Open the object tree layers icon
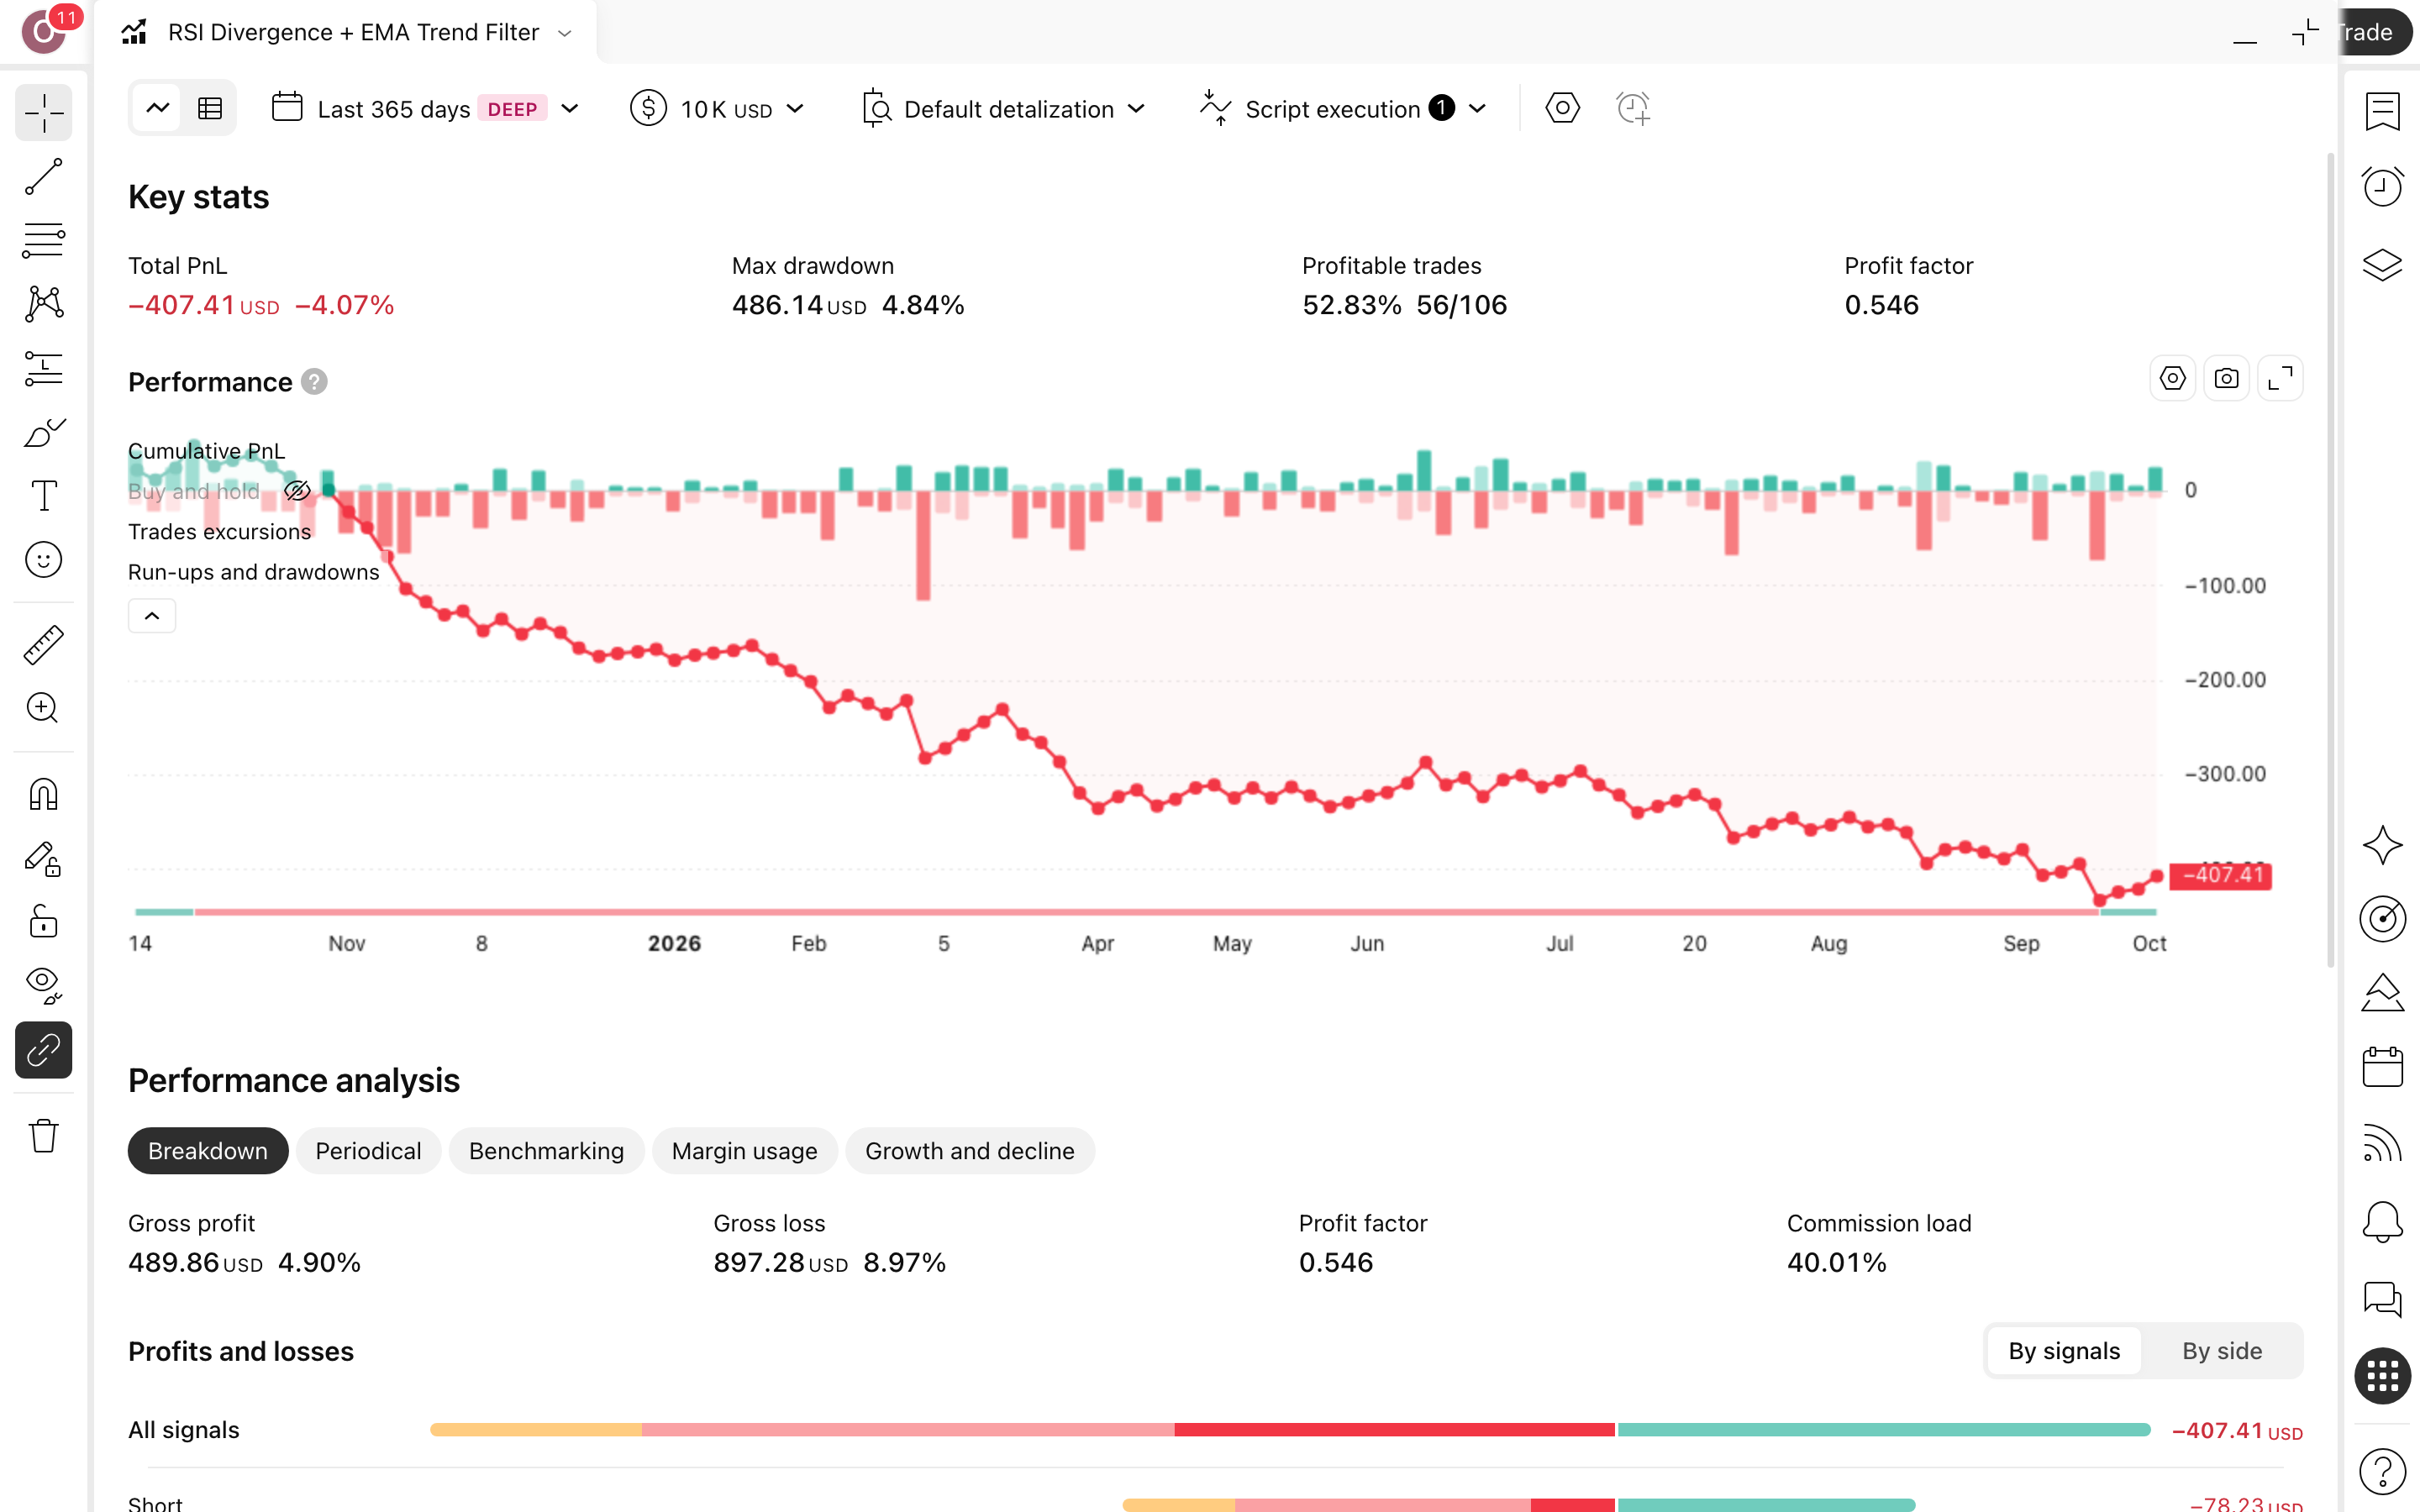The image size is (2420, 1512). coord(2382,265)
